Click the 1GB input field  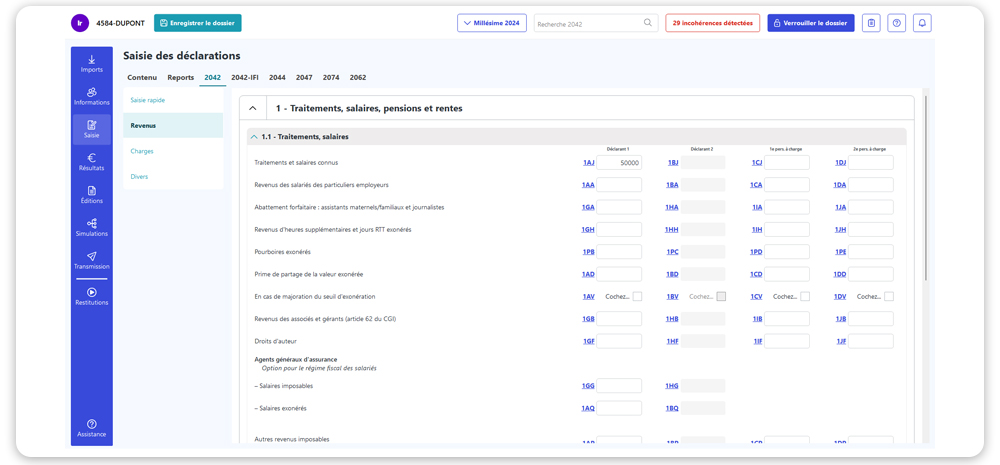(x=619, y=319)
